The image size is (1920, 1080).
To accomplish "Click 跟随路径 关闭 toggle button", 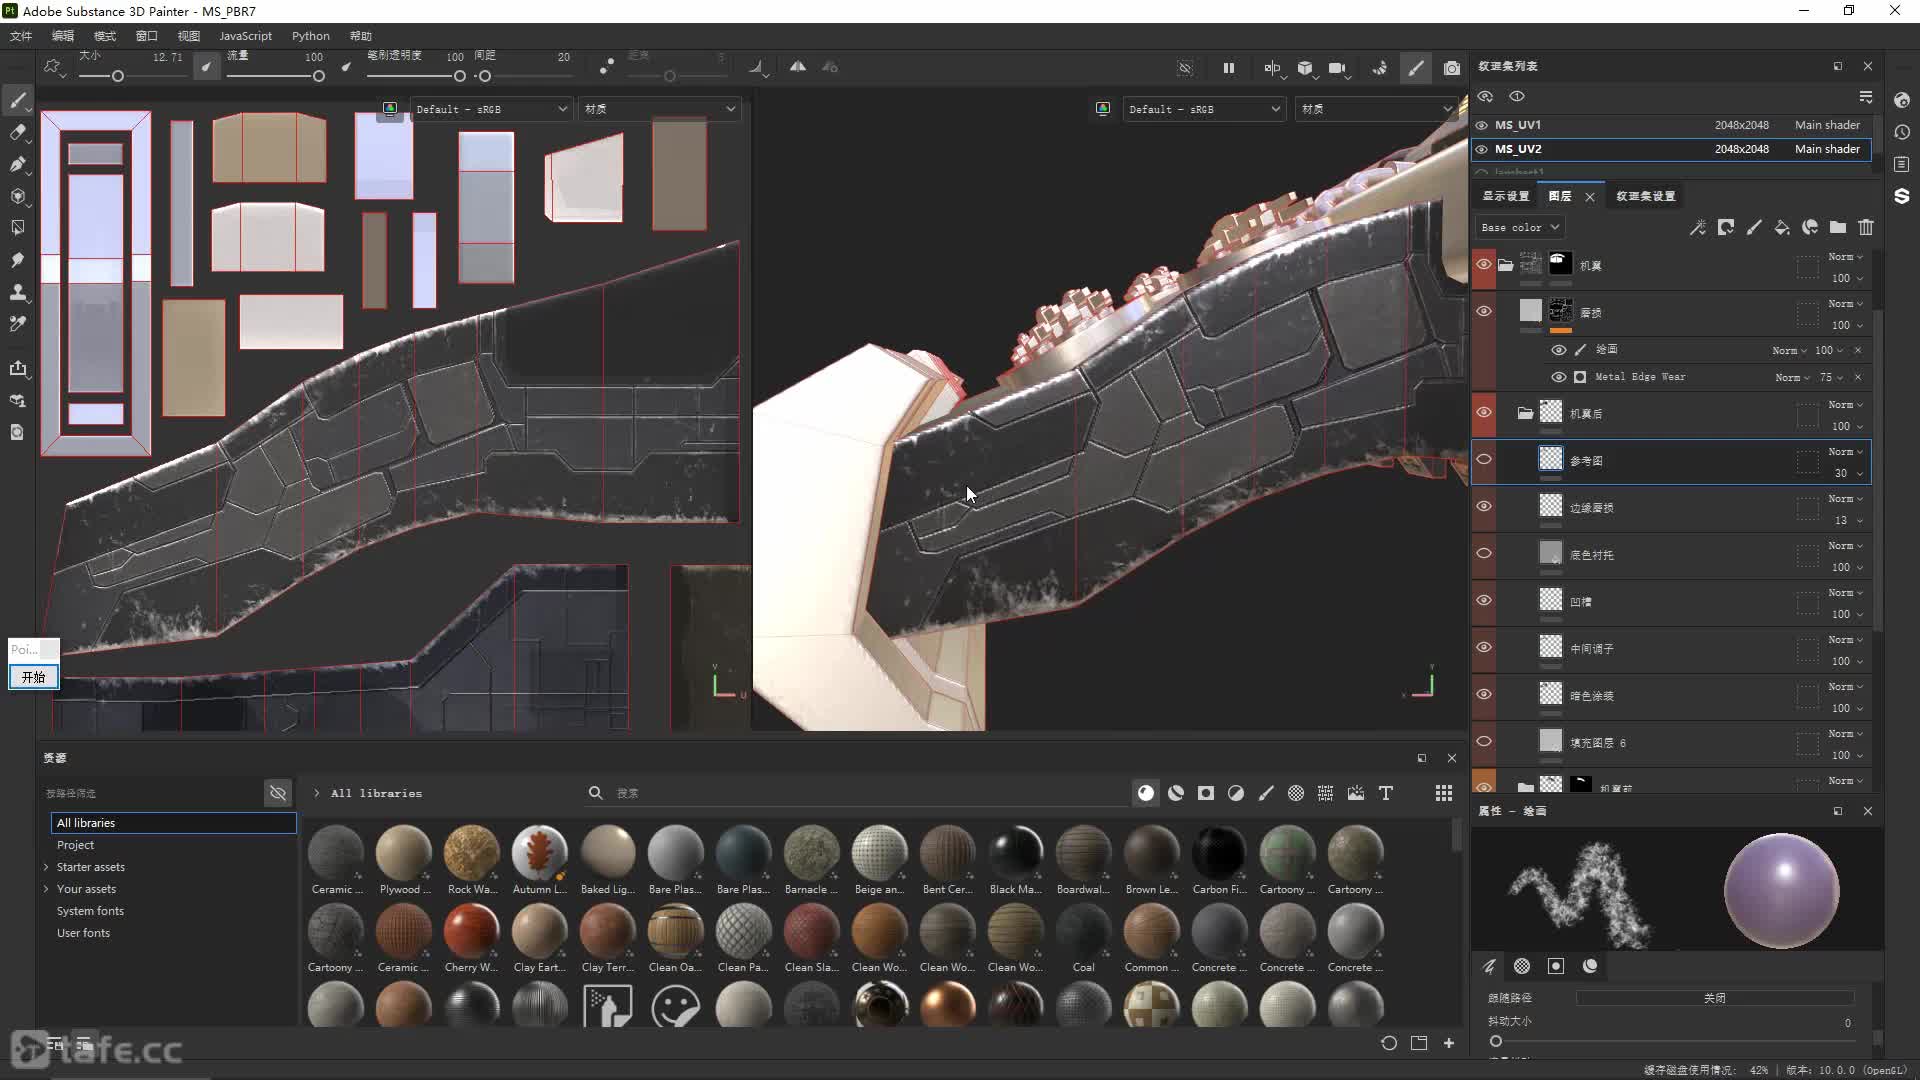I will (x=1715, y=998).
